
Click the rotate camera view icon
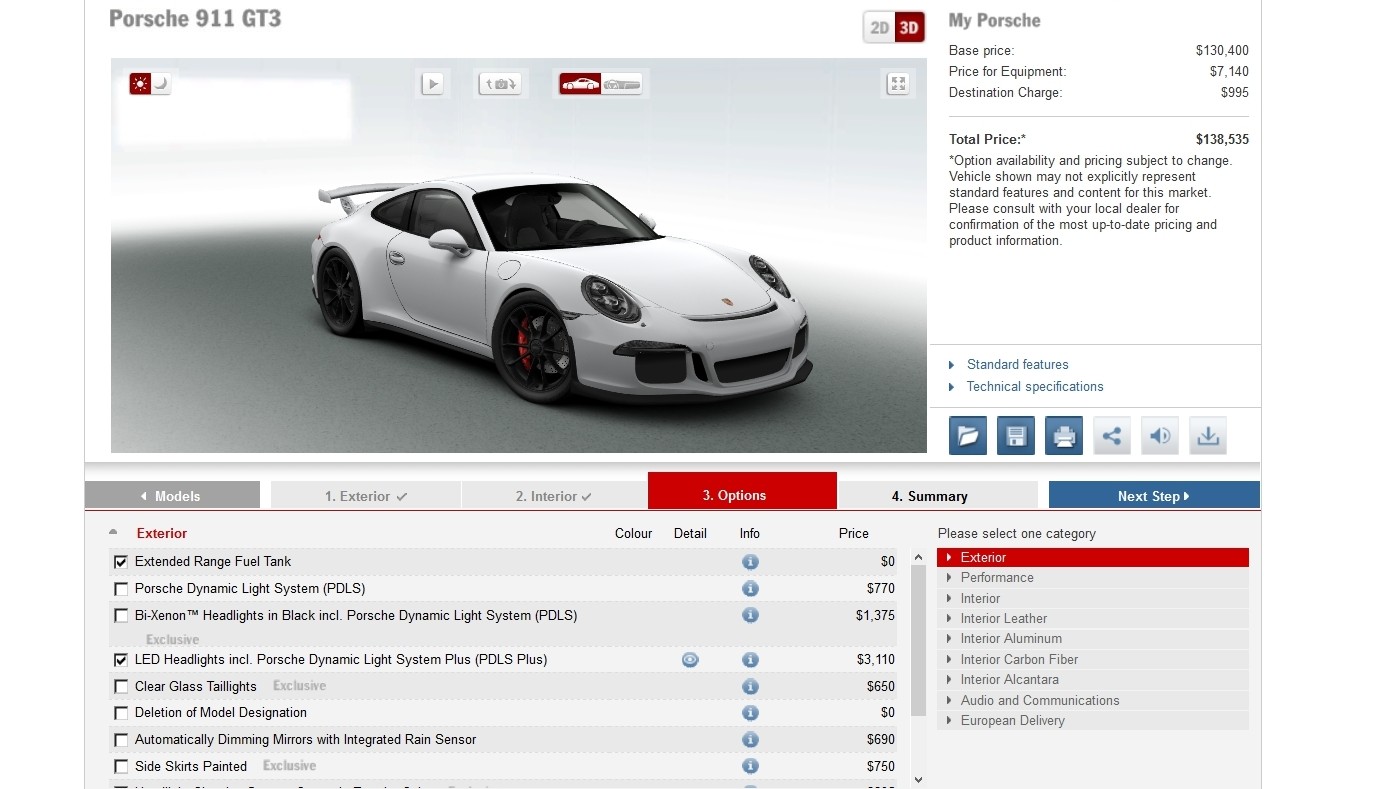(501, 84)
